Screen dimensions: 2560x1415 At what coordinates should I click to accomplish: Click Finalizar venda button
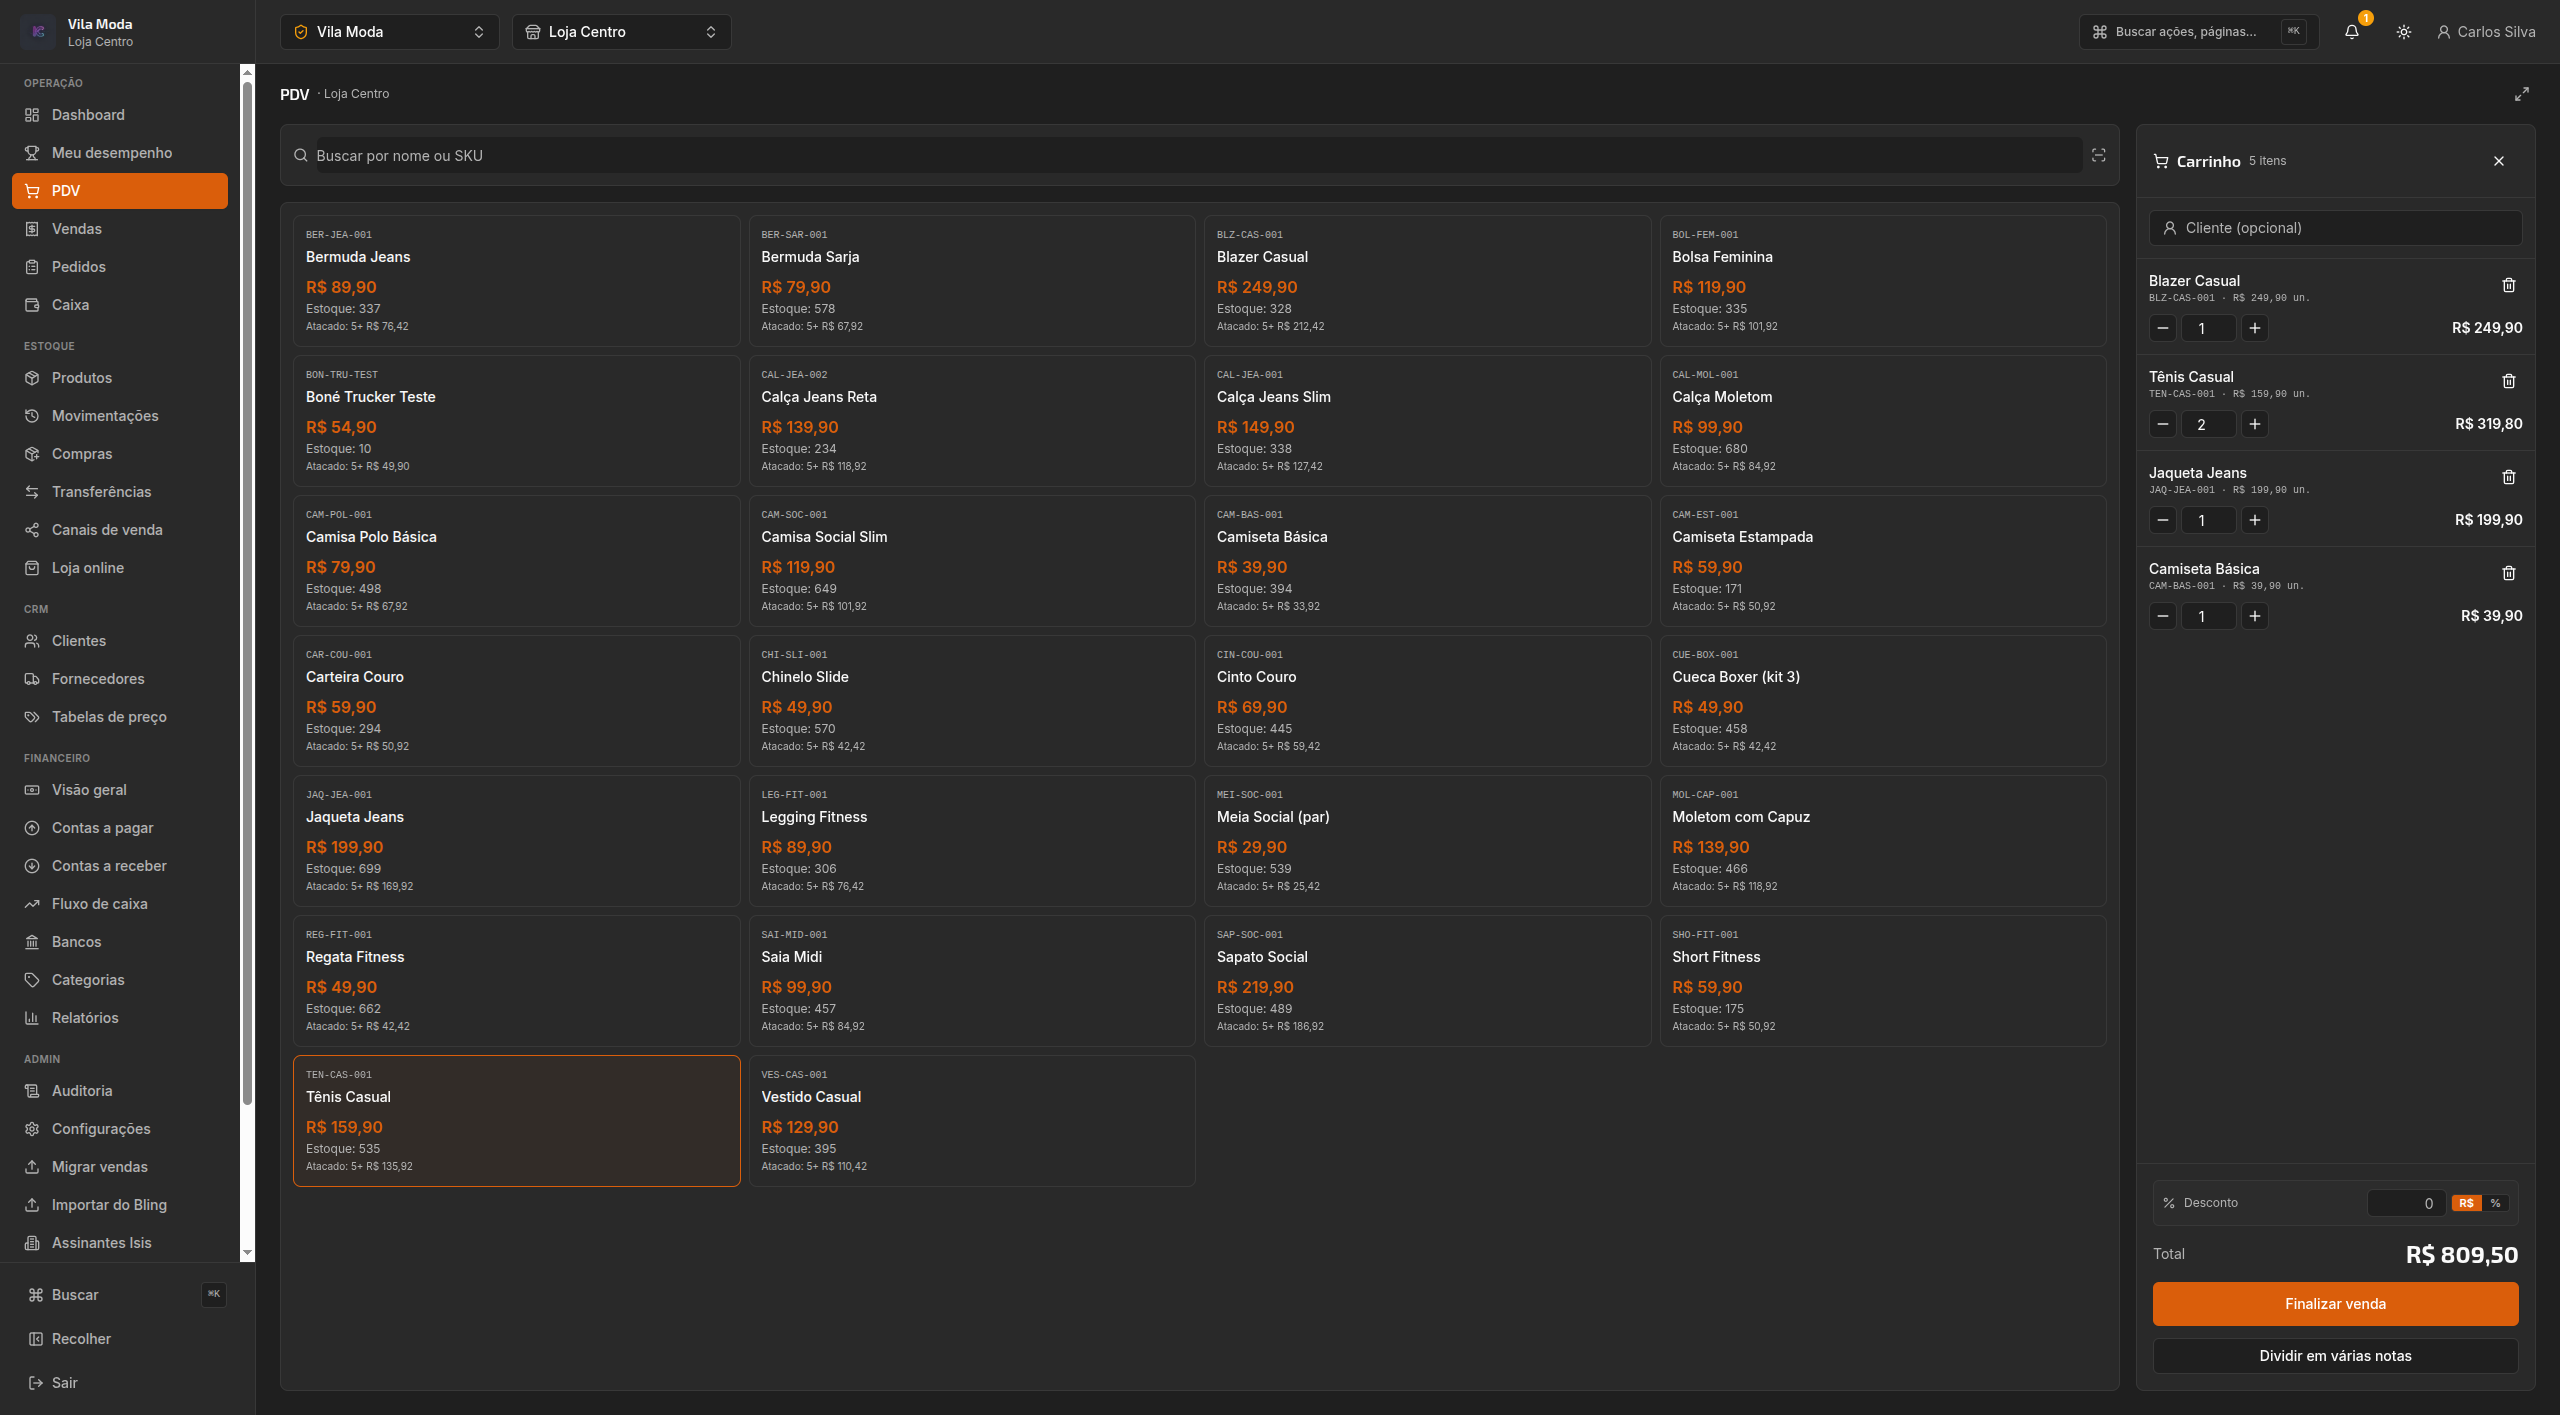[x=2335, y=1304]
